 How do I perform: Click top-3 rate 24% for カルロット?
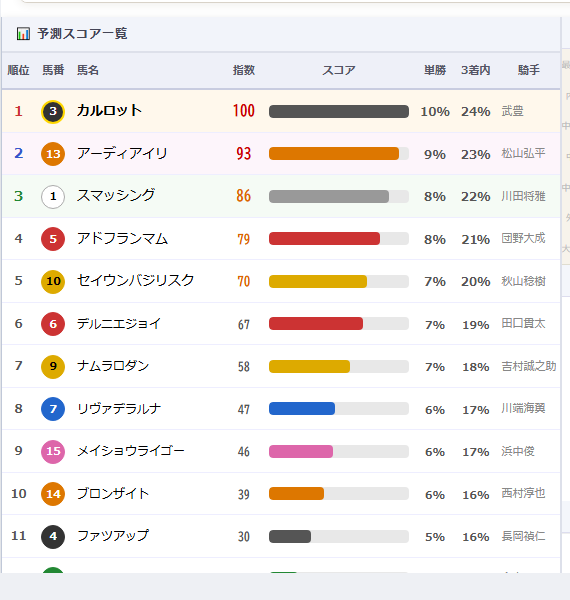[476, 112]
